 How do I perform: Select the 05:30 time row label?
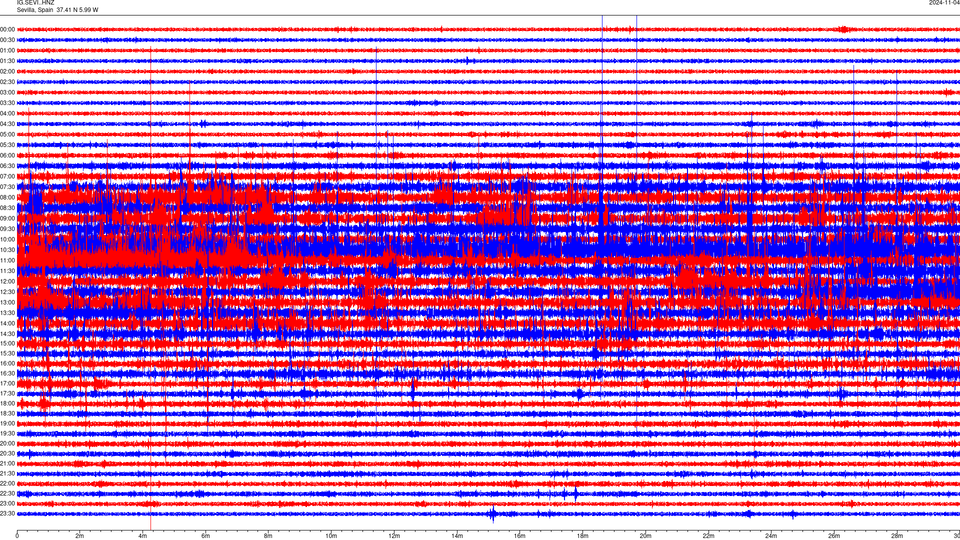(x=7, y=144)
